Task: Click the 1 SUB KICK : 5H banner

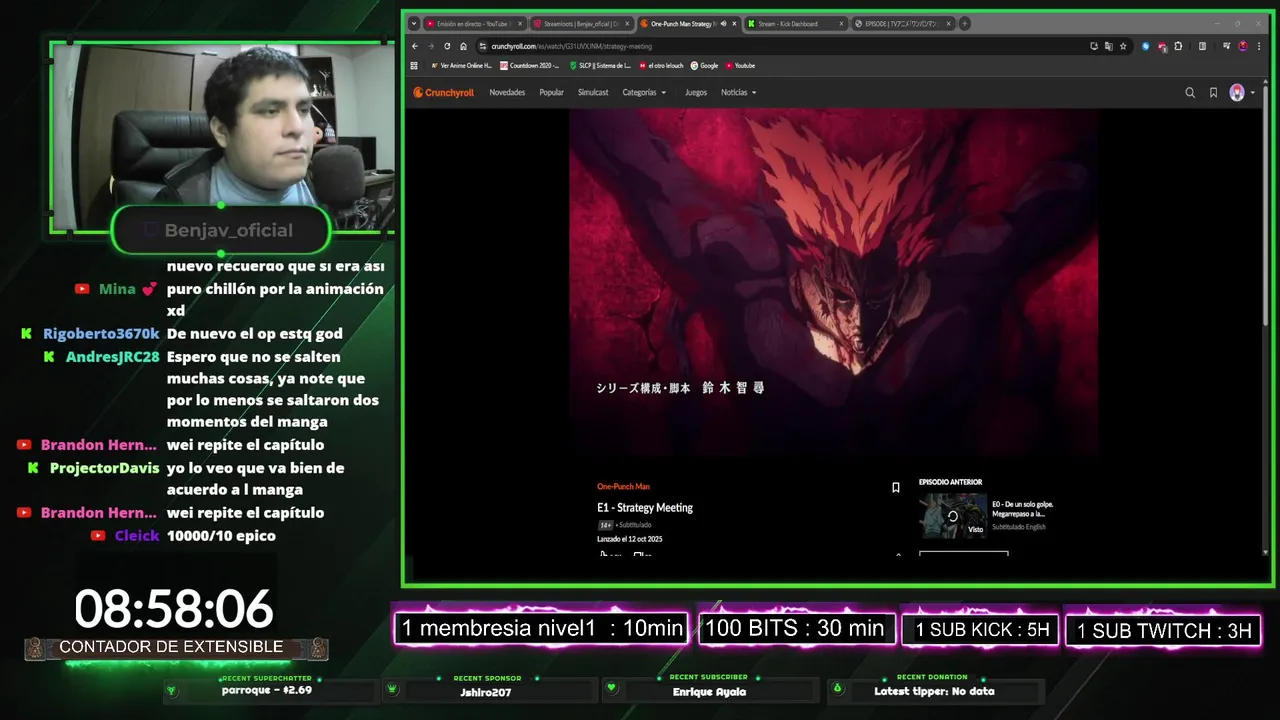Action: pyautogui.click(x=981, y=630)
